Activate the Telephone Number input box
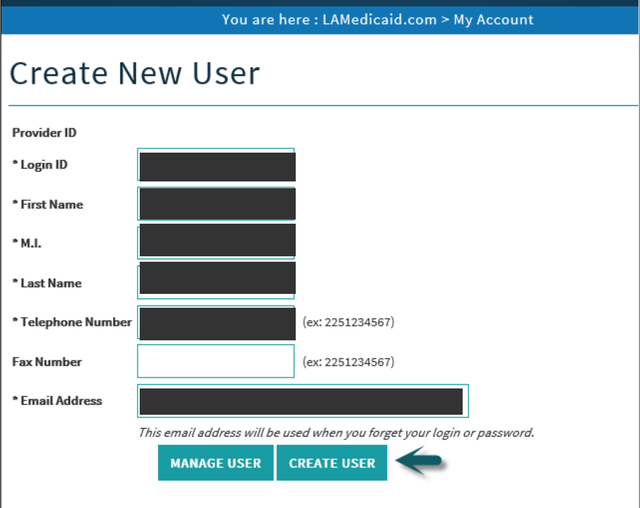This screenshot has height=508, width=640. pos(216,322)
